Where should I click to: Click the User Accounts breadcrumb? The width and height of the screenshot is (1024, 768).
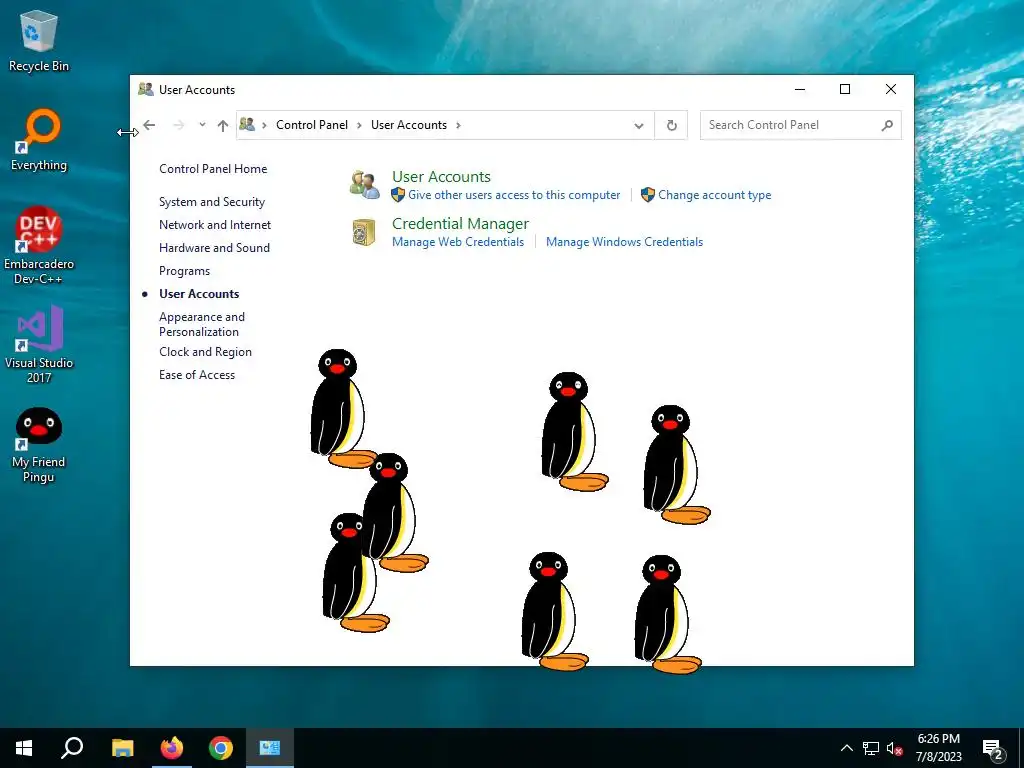tap(409, 125)
